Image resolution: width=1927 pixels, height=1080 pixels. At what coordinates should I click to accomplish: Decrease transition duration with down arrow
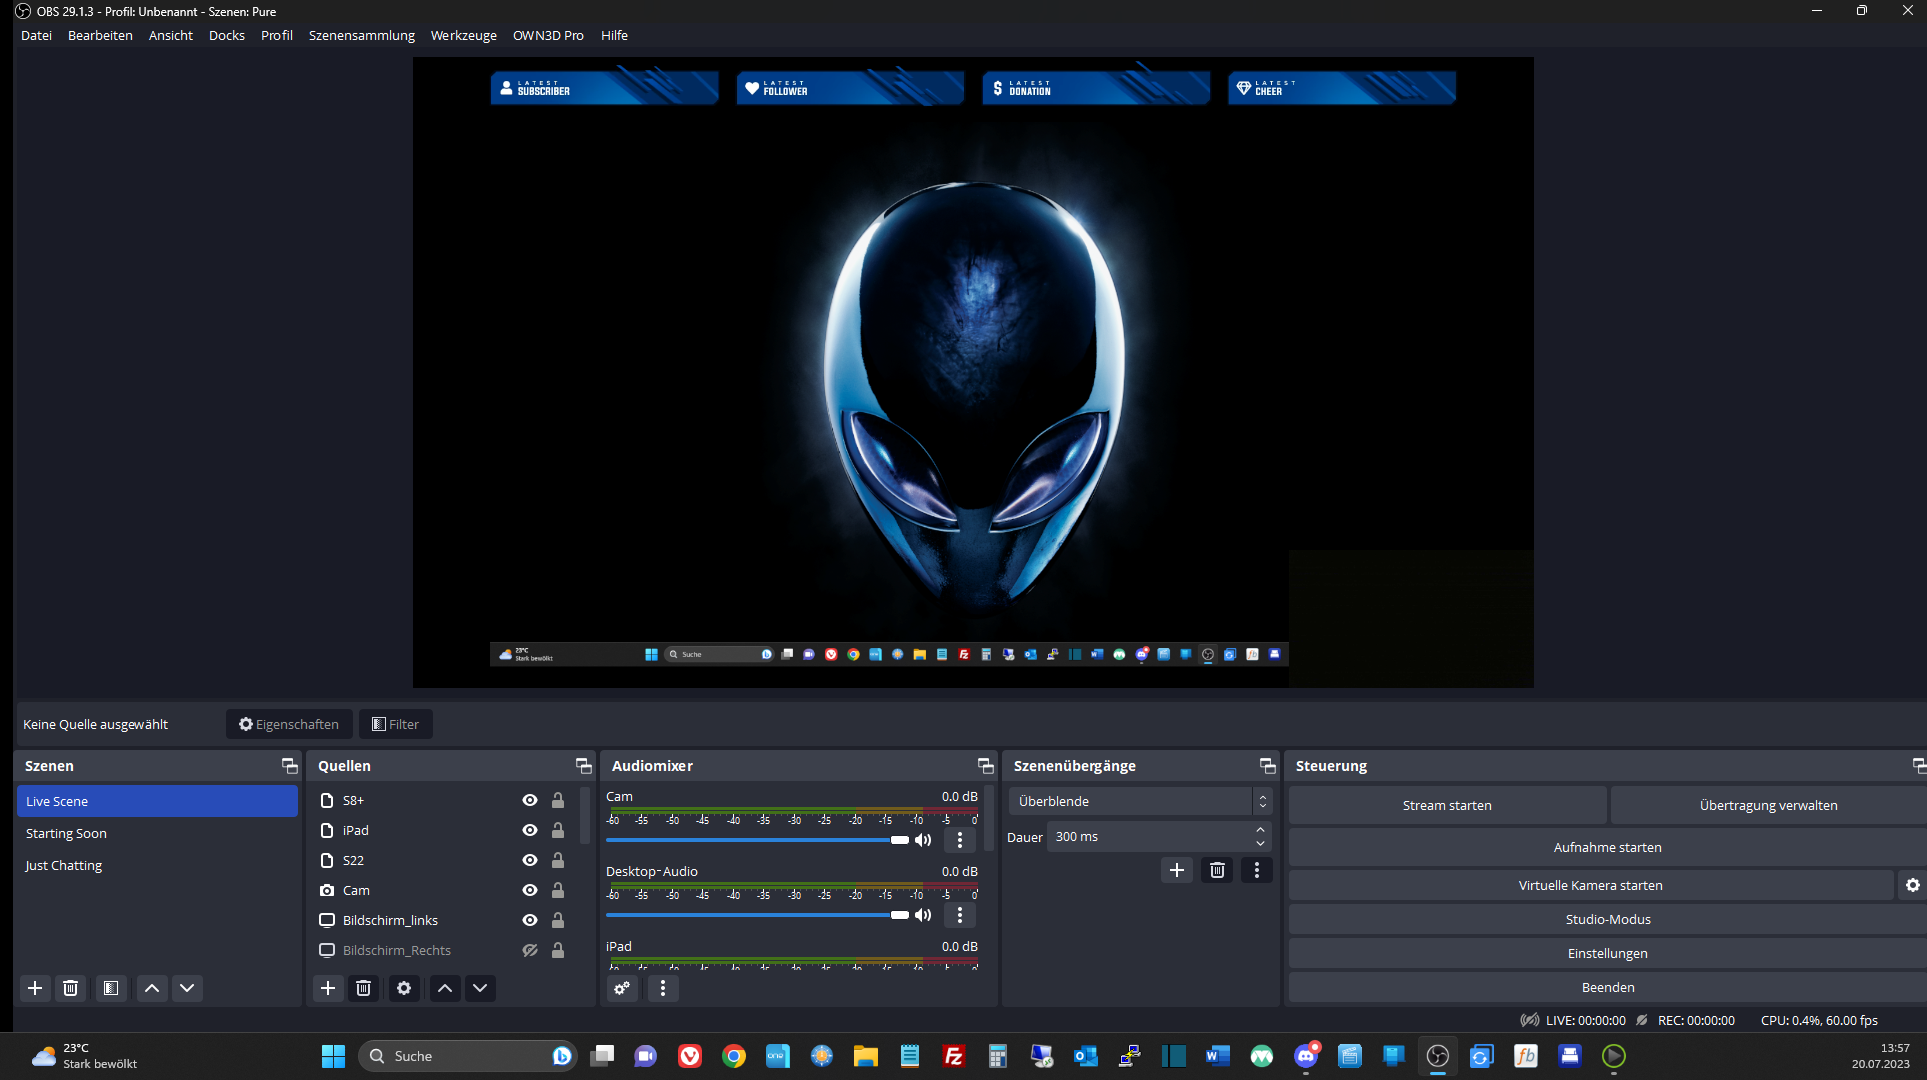point(1260,844)
